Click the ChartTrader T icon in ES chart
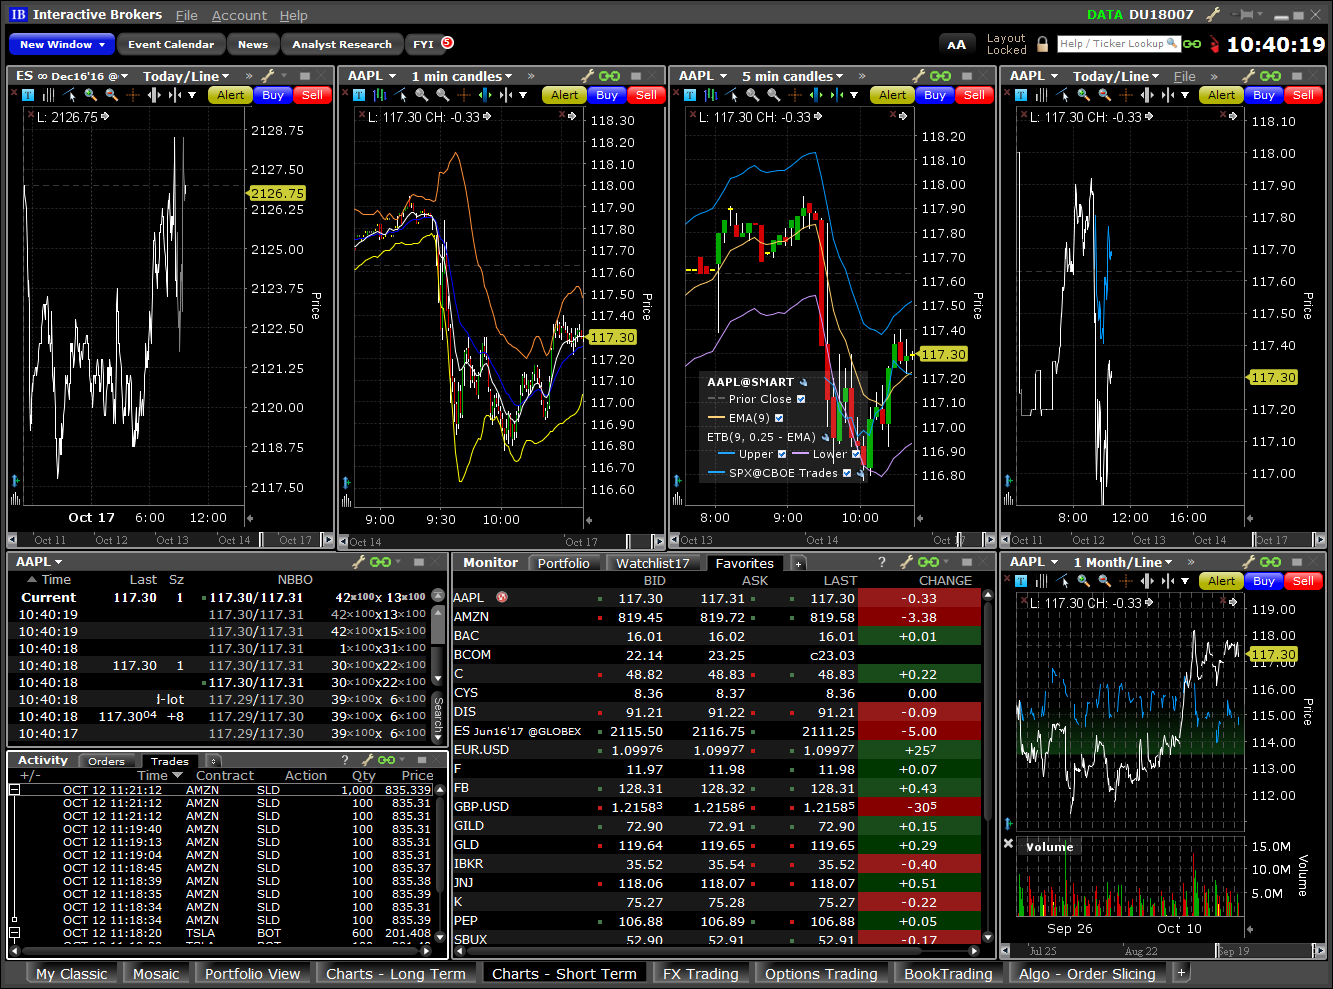Screen dimensions: 1333x989 (27, 95)
